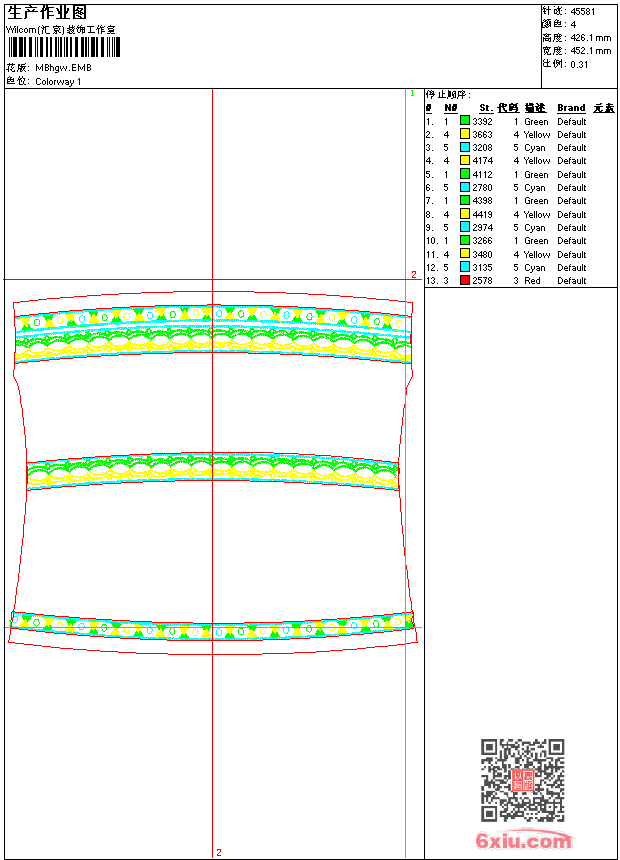Click the Cyan description in row 3

tap(534, 148)
